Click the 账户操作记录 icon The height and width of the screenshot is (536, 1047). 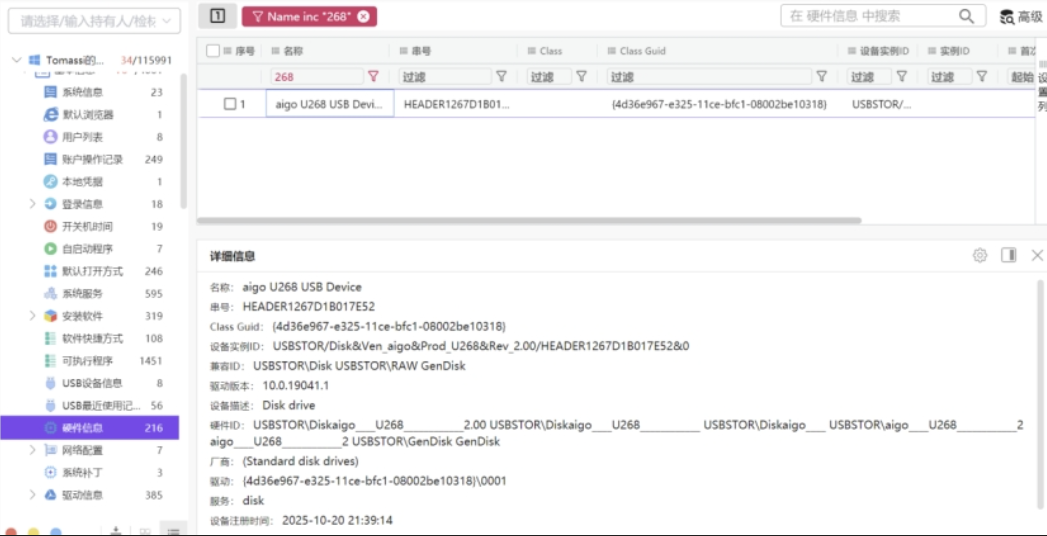pos(50,160)
